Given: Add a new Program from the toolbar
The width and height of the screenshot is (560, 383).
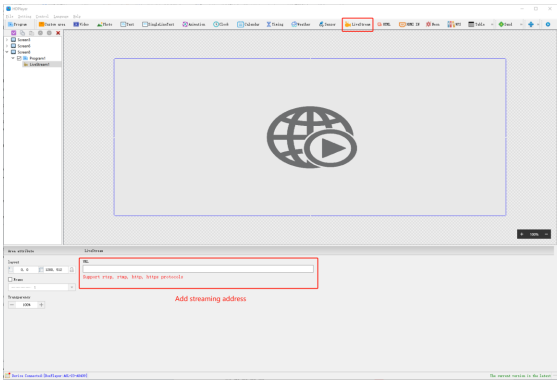Looking at the screenshot, I should [18, 24].
